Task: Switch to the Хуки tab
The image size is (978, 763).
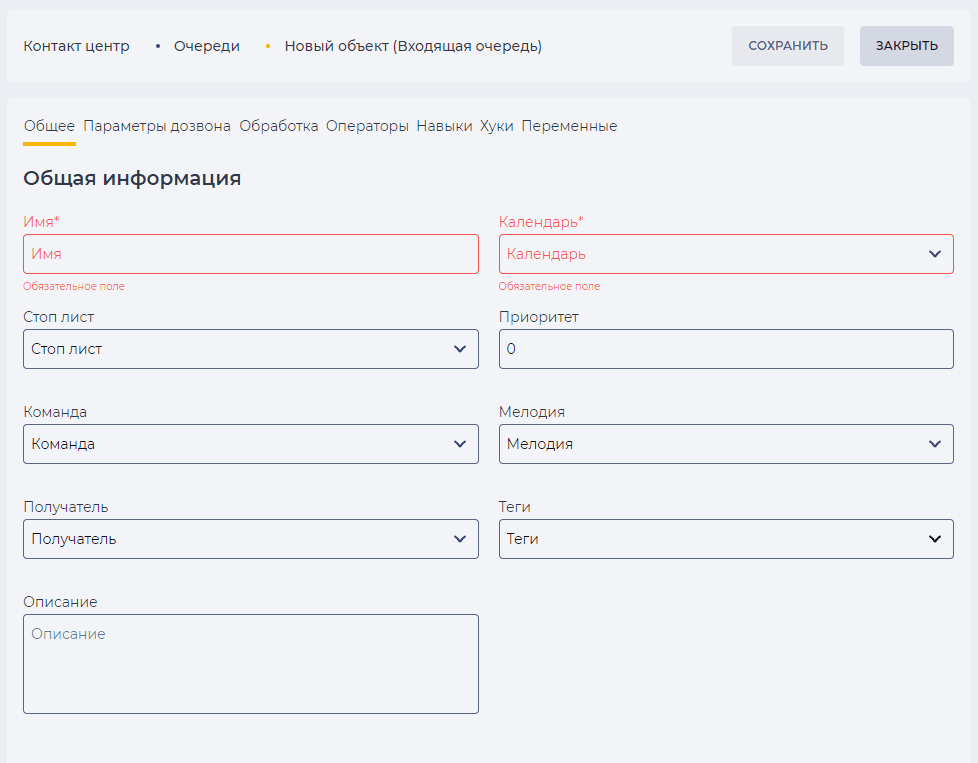Action: [x=496, y=126]
